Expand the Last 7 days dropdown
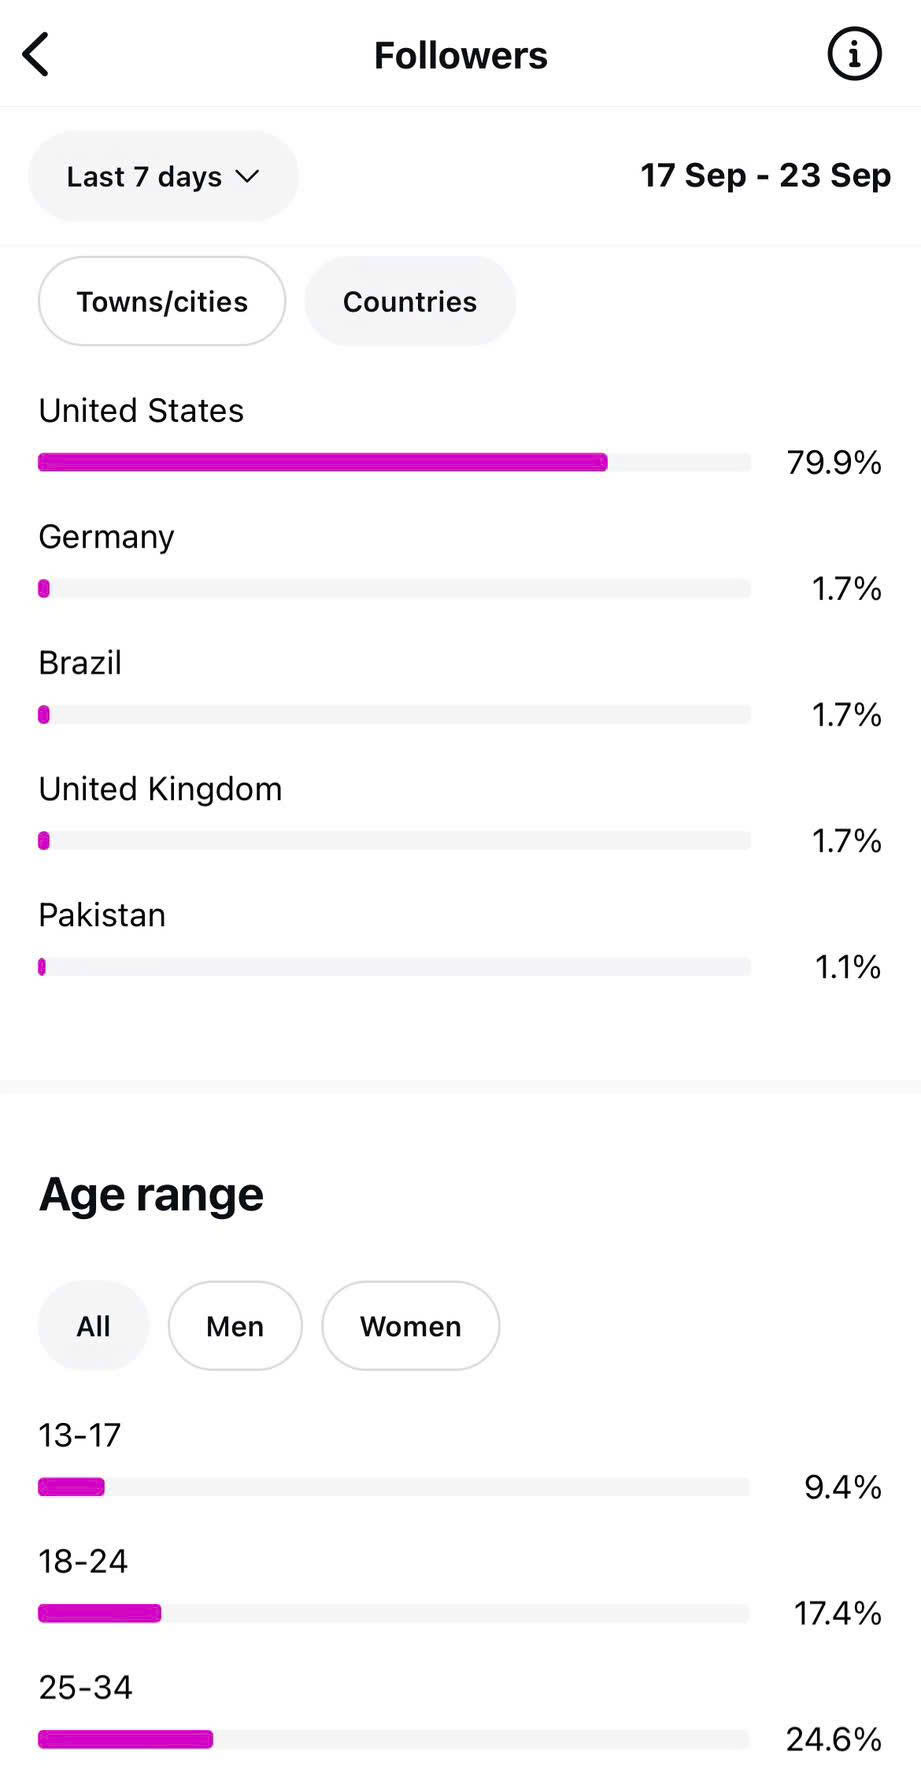 pos(163,177)
